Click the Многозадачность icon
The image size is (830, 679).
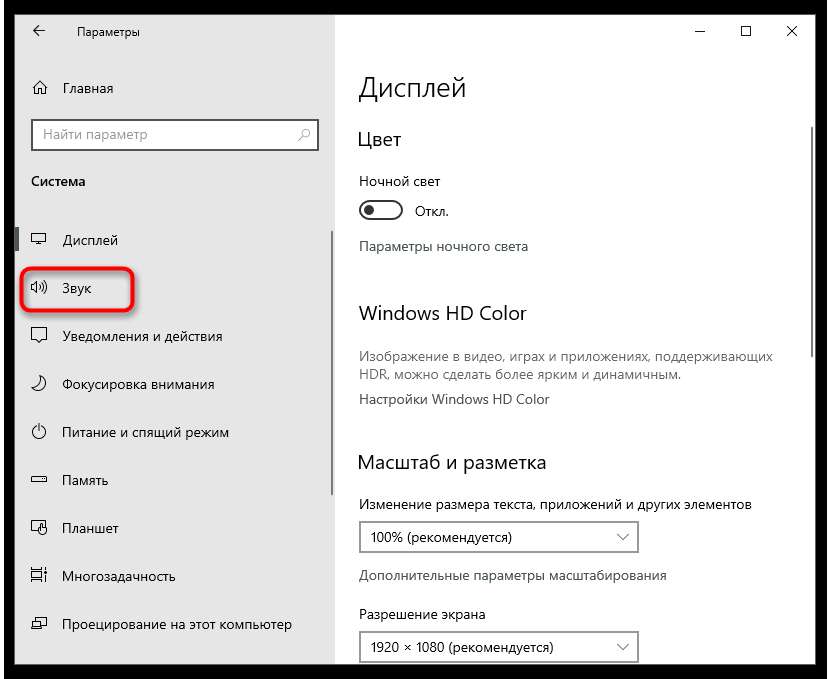[39, 575]
